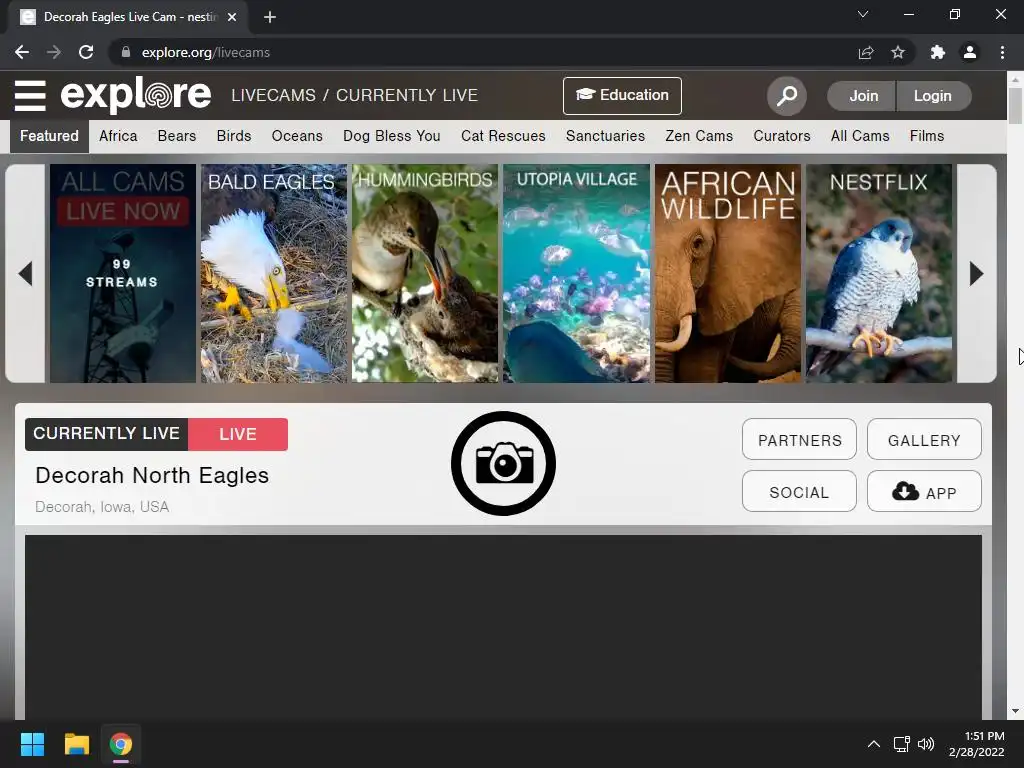Show All Cams category
Screen dimensions: 1024x768
860,136
